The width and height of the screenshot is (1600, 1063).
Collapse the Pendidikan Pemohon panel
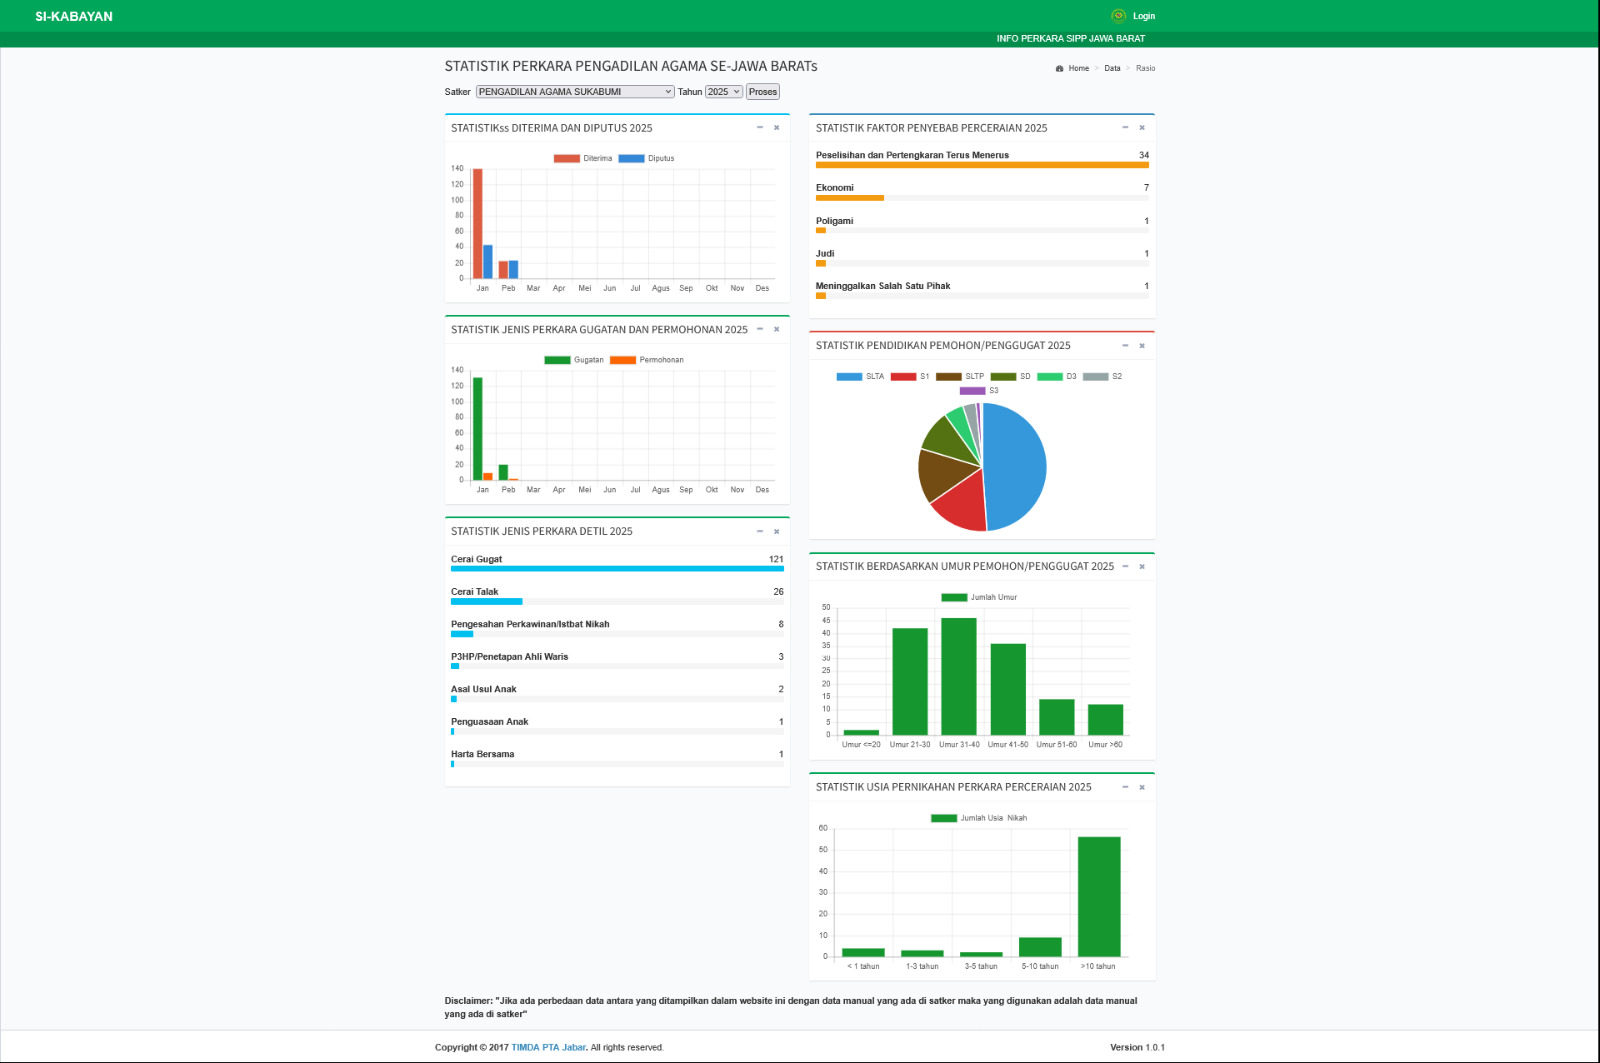point(1125,346)
